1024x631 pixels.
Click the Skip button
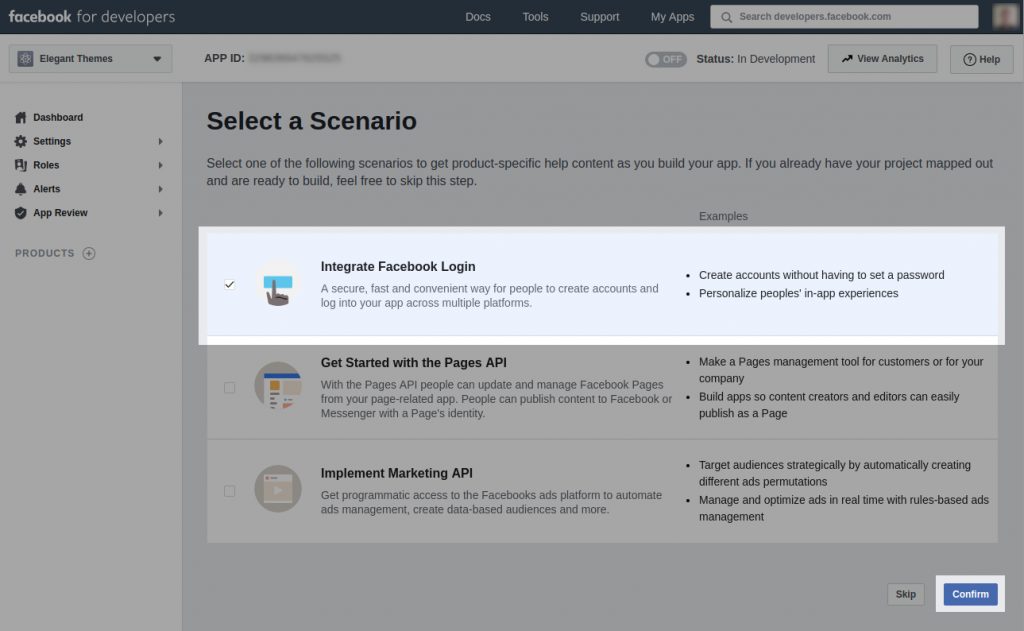[x=905, y=594]
